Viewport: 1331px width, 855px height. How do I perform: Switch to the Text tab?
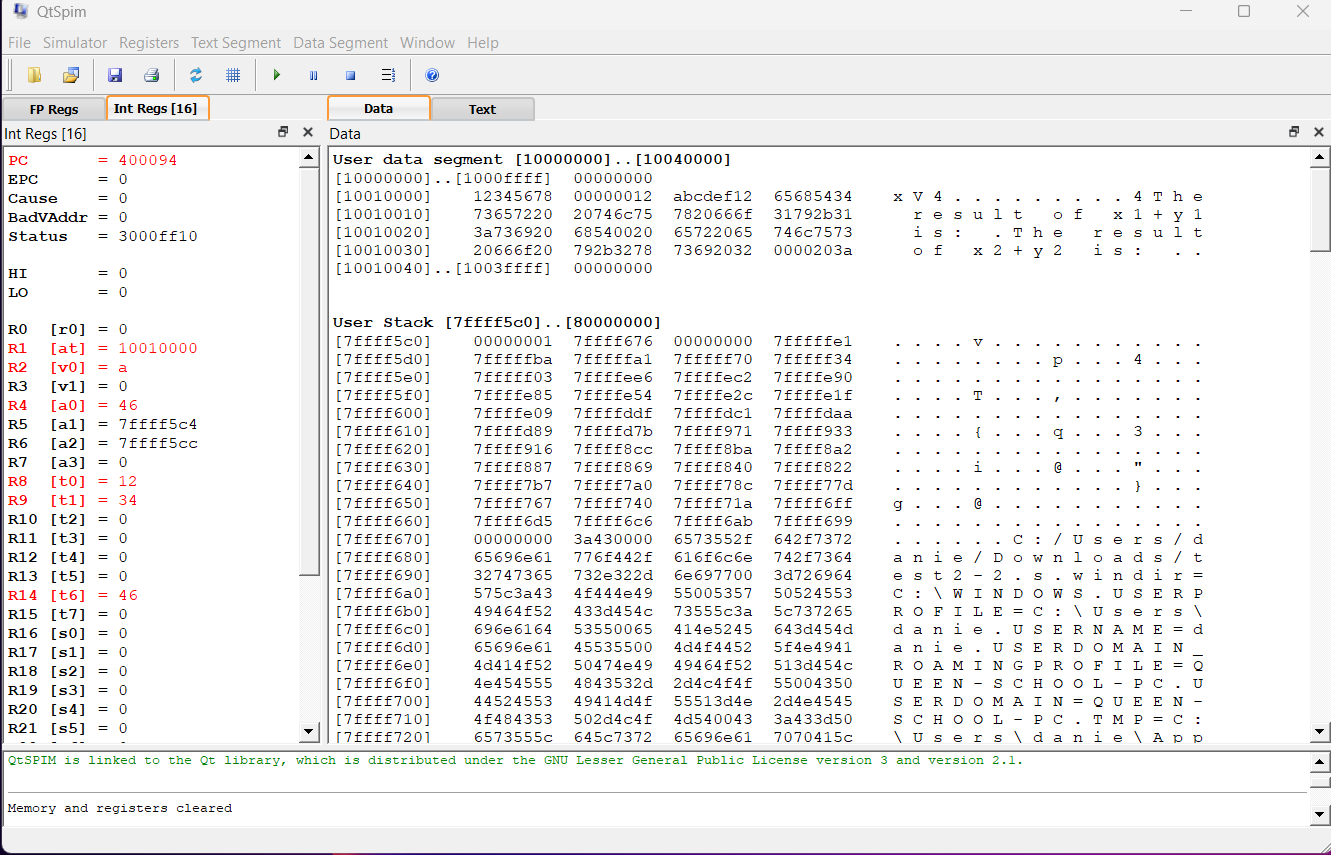(482, 109)
